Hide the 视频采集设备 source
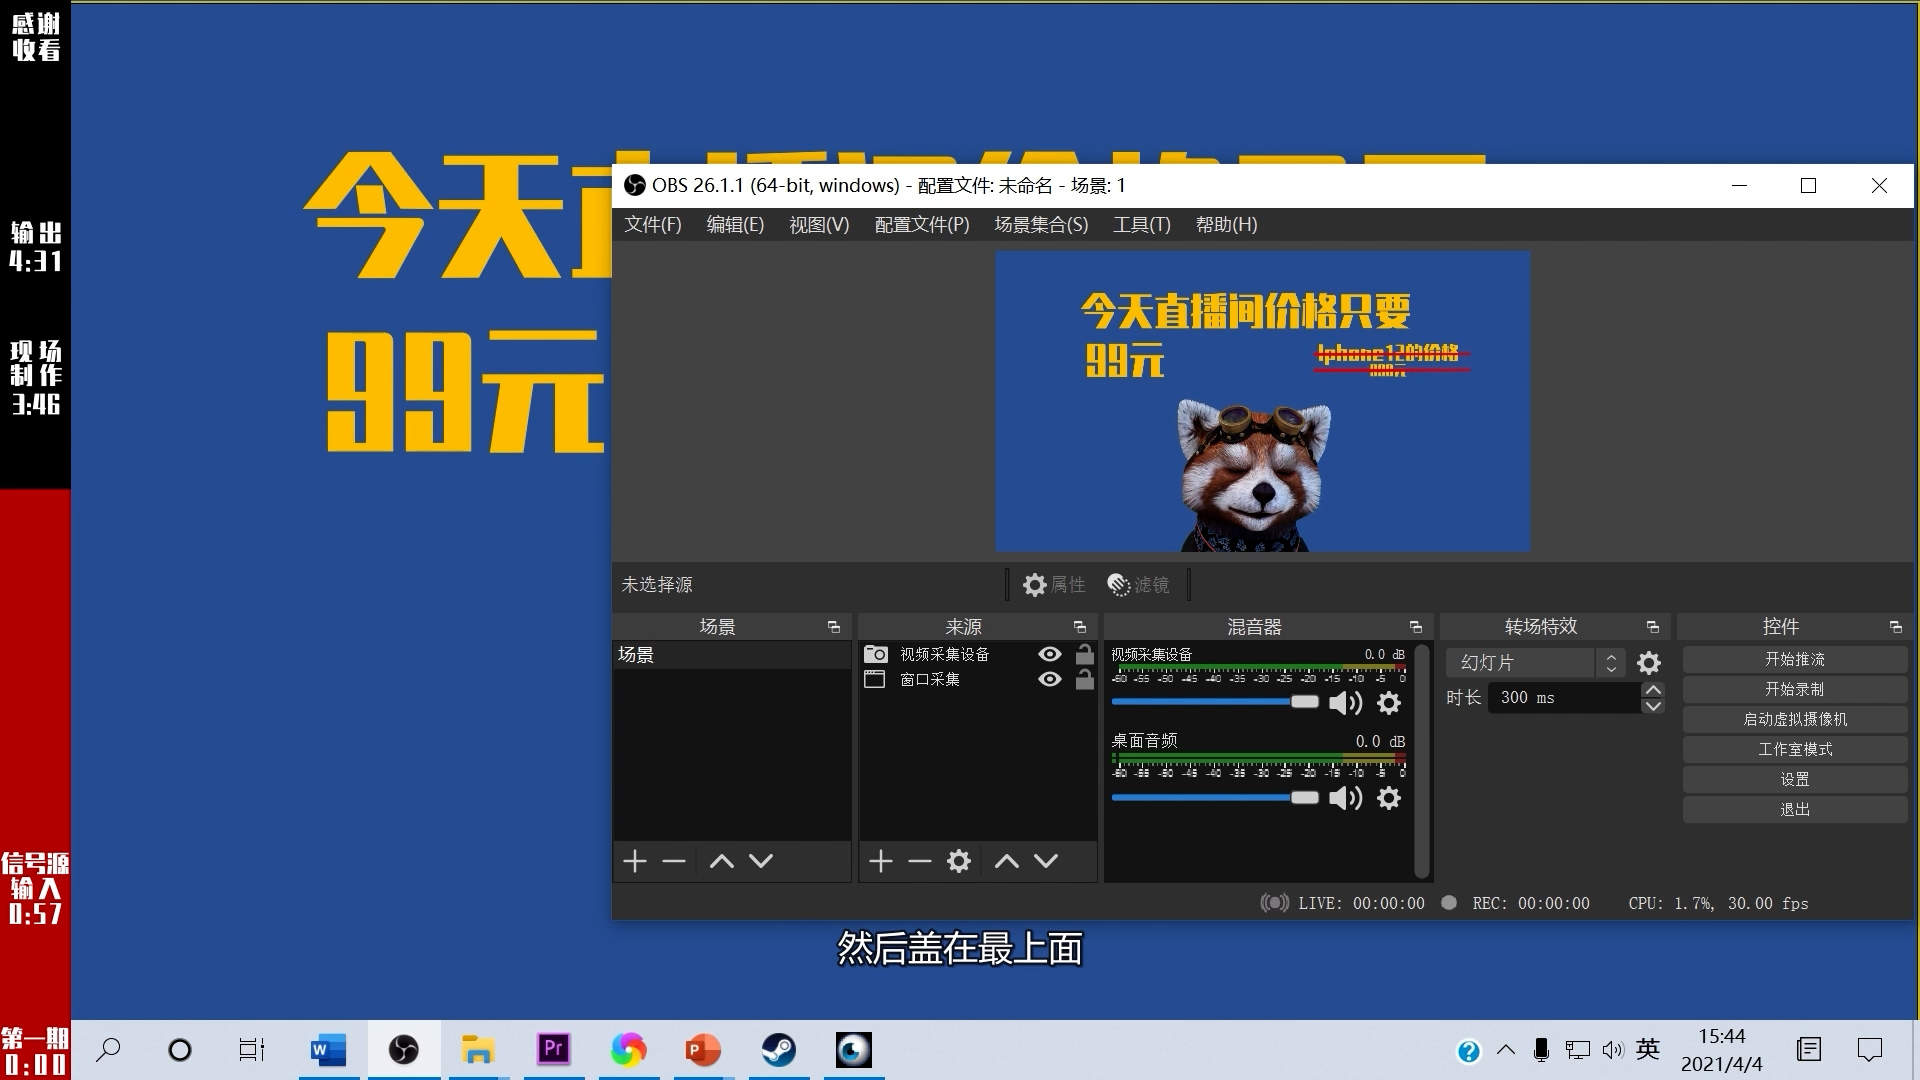This screenshot has height=1080, width=1920. click(x=1049, y=654)
